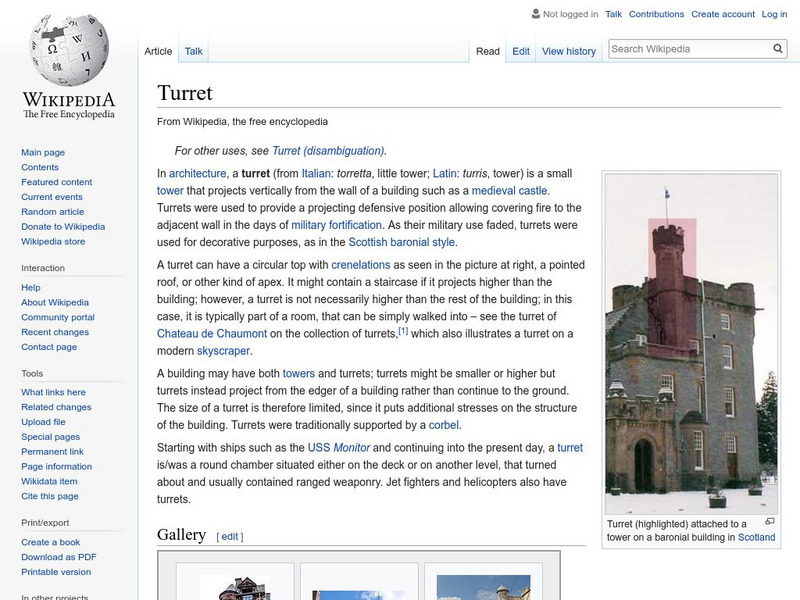Click Download as PDF in sidebar

point(58,557)
